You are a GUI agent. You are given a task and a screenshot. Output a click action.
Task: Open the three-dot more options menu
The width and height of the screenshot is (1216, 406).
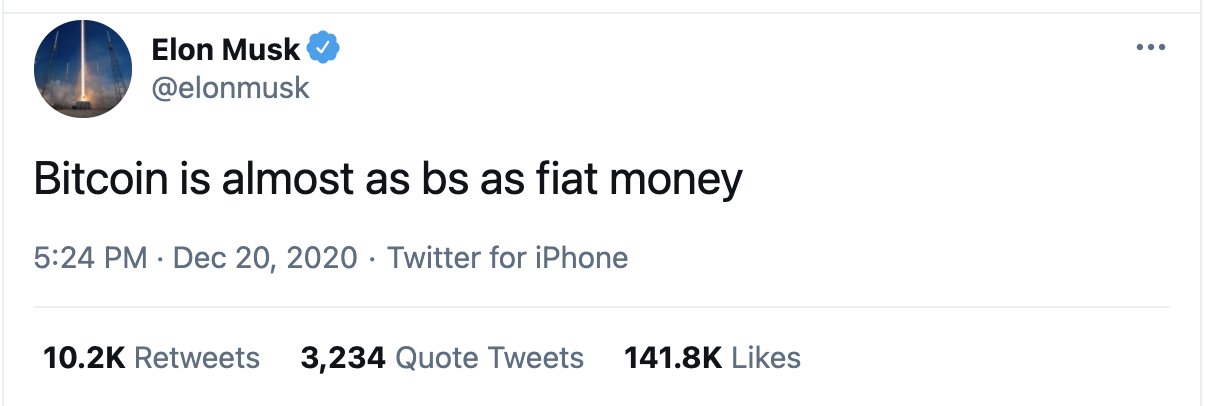[x=1152, y=48]
